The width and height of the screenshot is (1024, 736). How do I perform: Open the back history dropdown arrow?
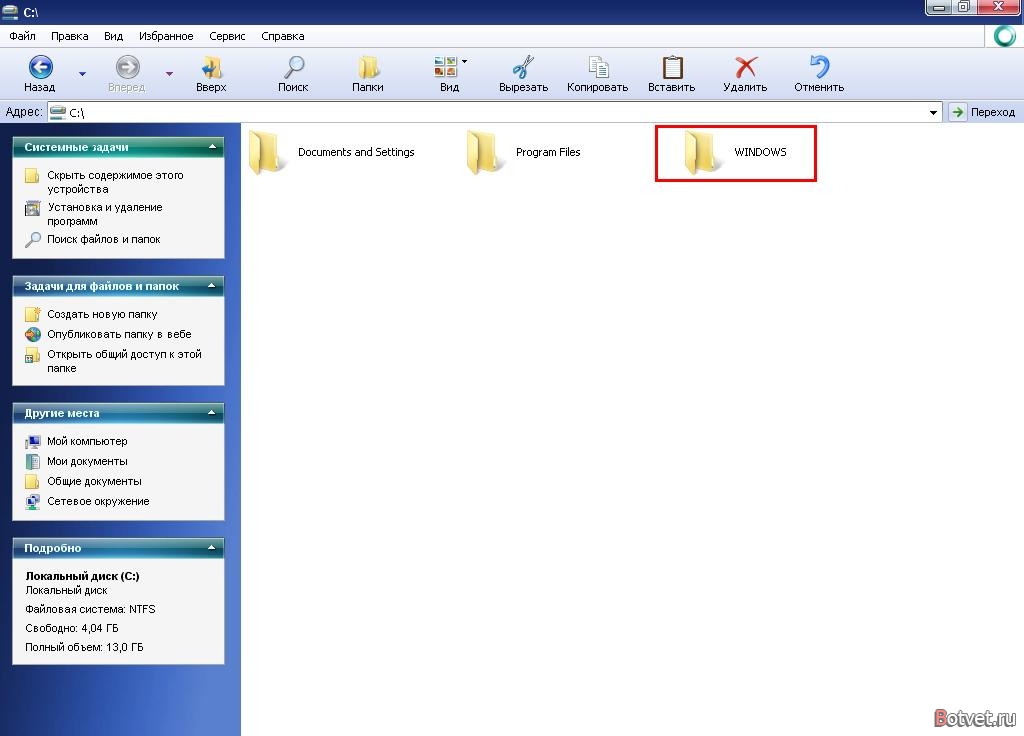pyautogui.click(x=82, y=74)
